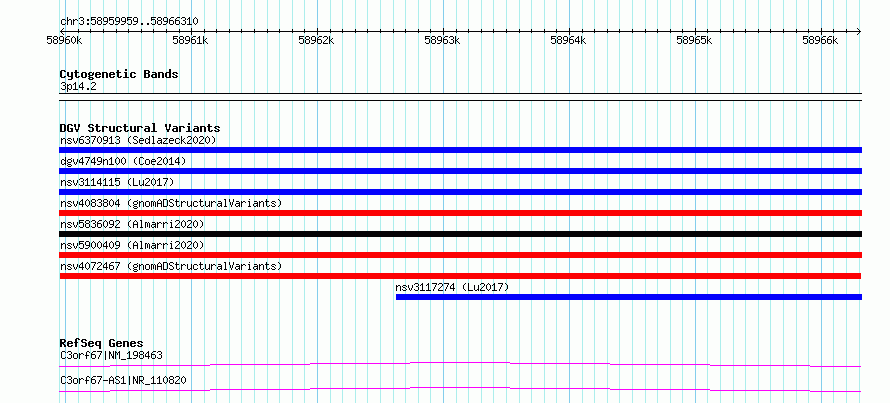Image resolution: width=890 pixels, height=403 pixels.
Task: Open dgv4749n100 (Coe2014) variant label
Action: click(123, 161)
